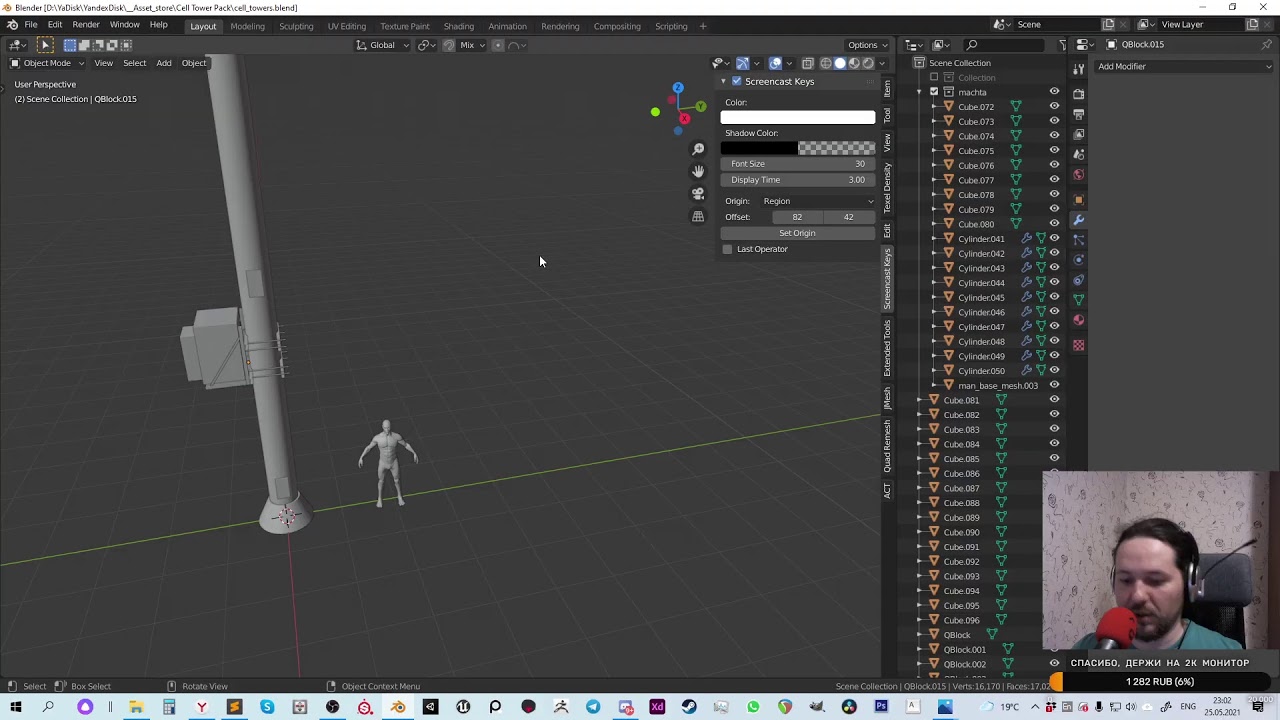Open the Texture properties checker icon

coord(1079,345)
